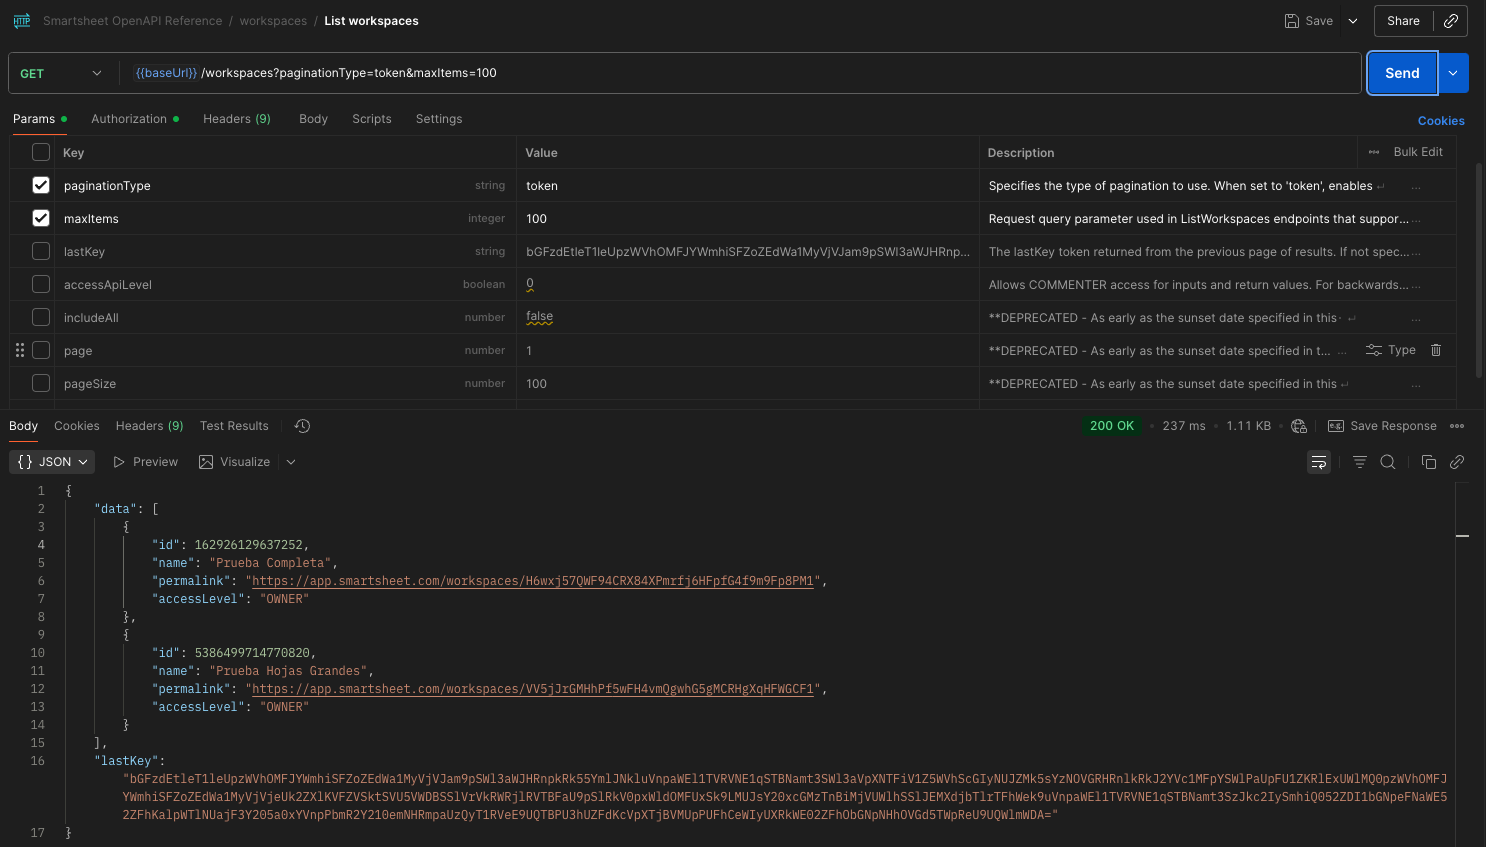Open the Scripts tab
This screenshot has height=847, width=1486.
pos(372,119)
